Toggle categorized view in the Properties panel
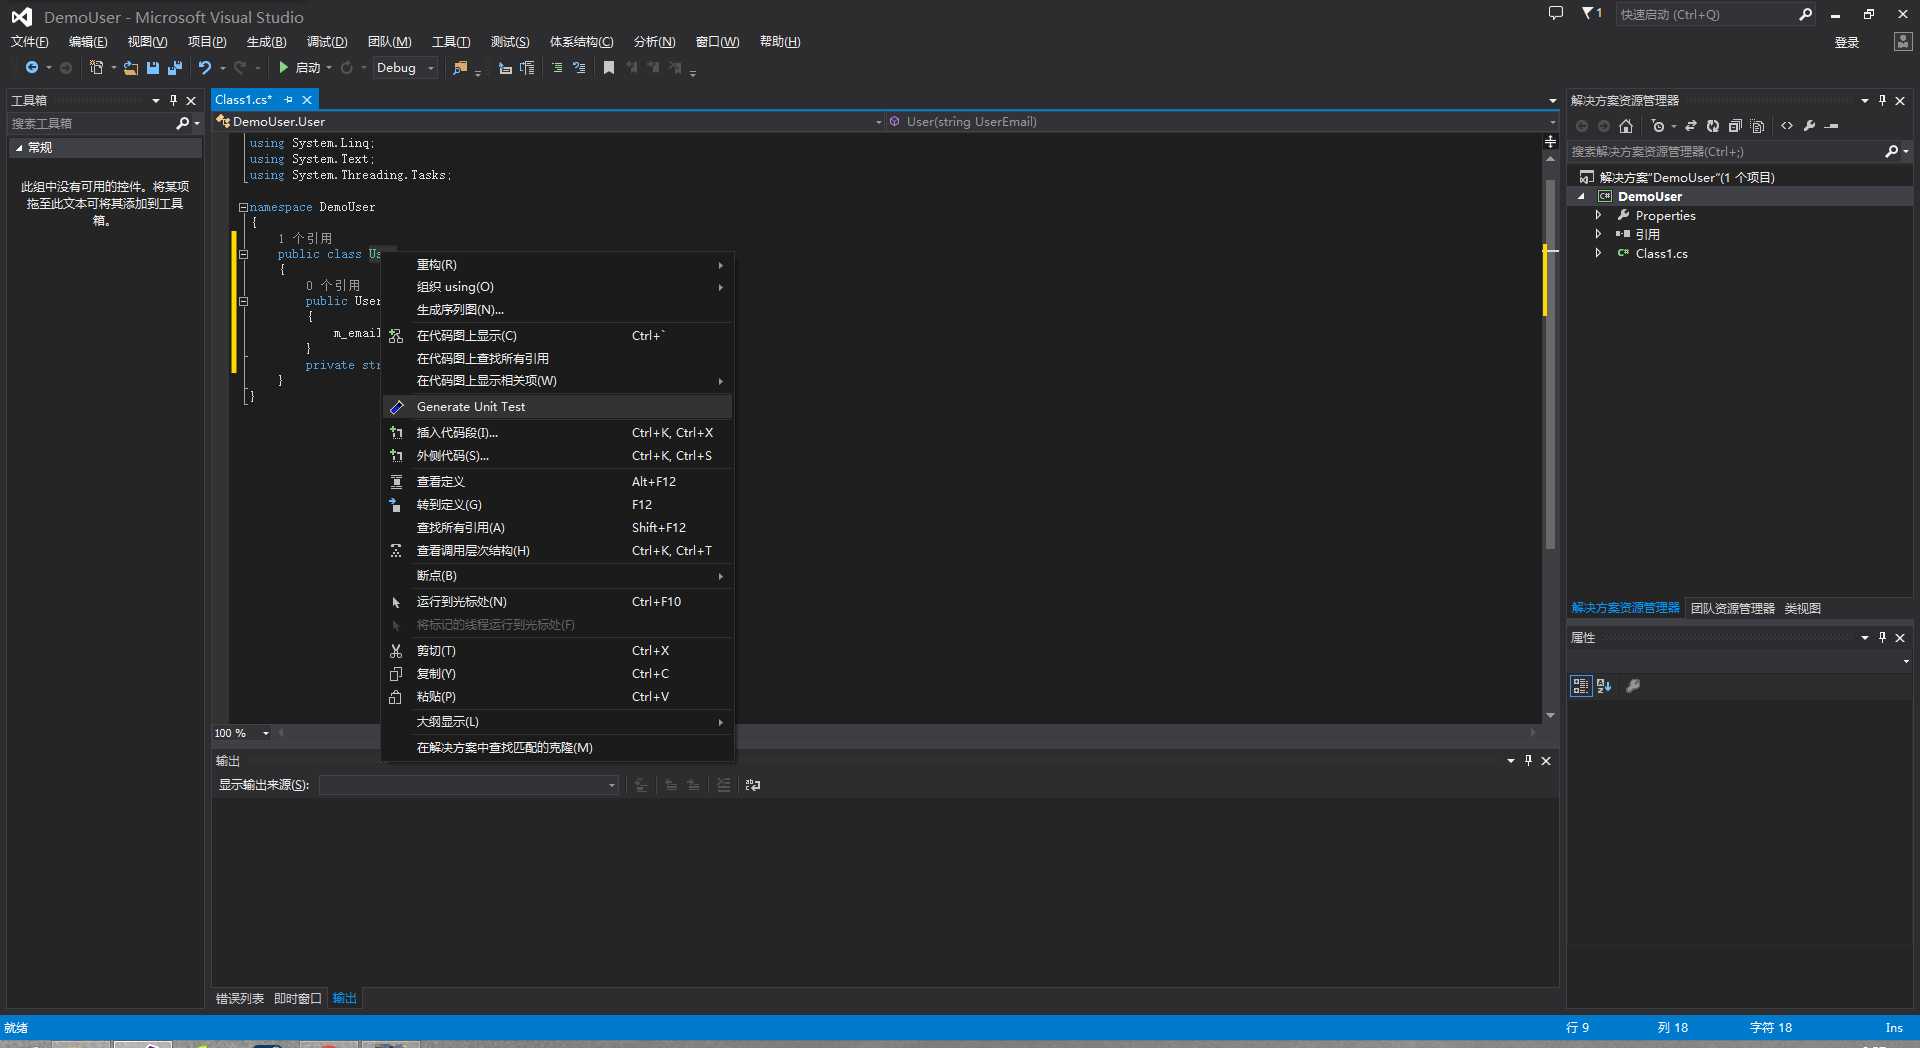This screenshot has height=1048, width=1920. pos(1580,686)
